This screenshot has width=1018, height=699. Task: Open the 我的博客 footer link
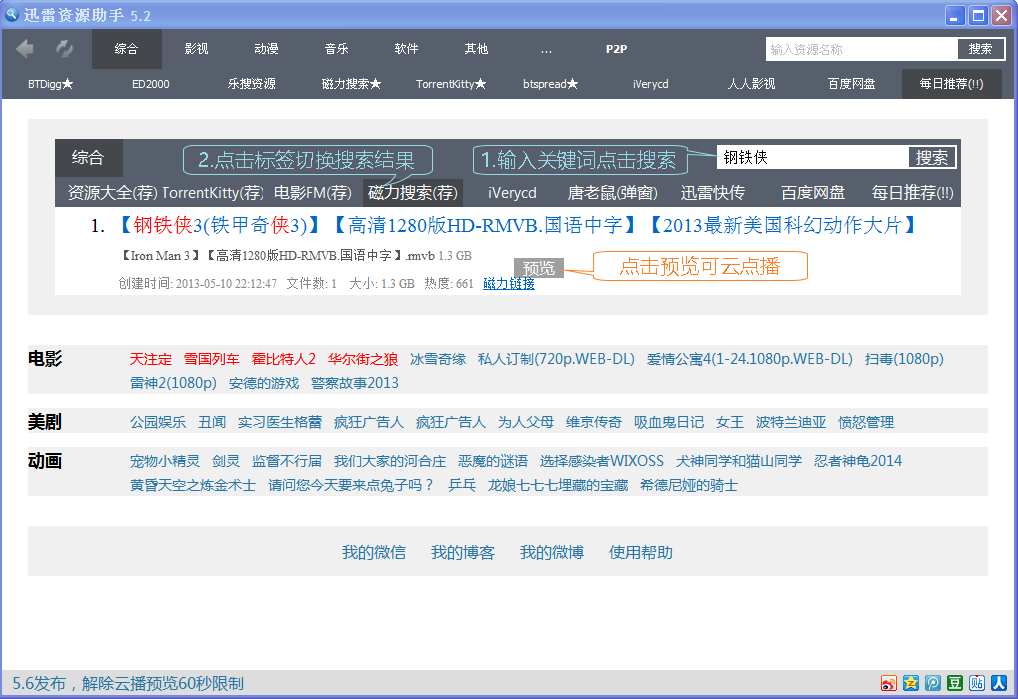(x=463, y=552)
